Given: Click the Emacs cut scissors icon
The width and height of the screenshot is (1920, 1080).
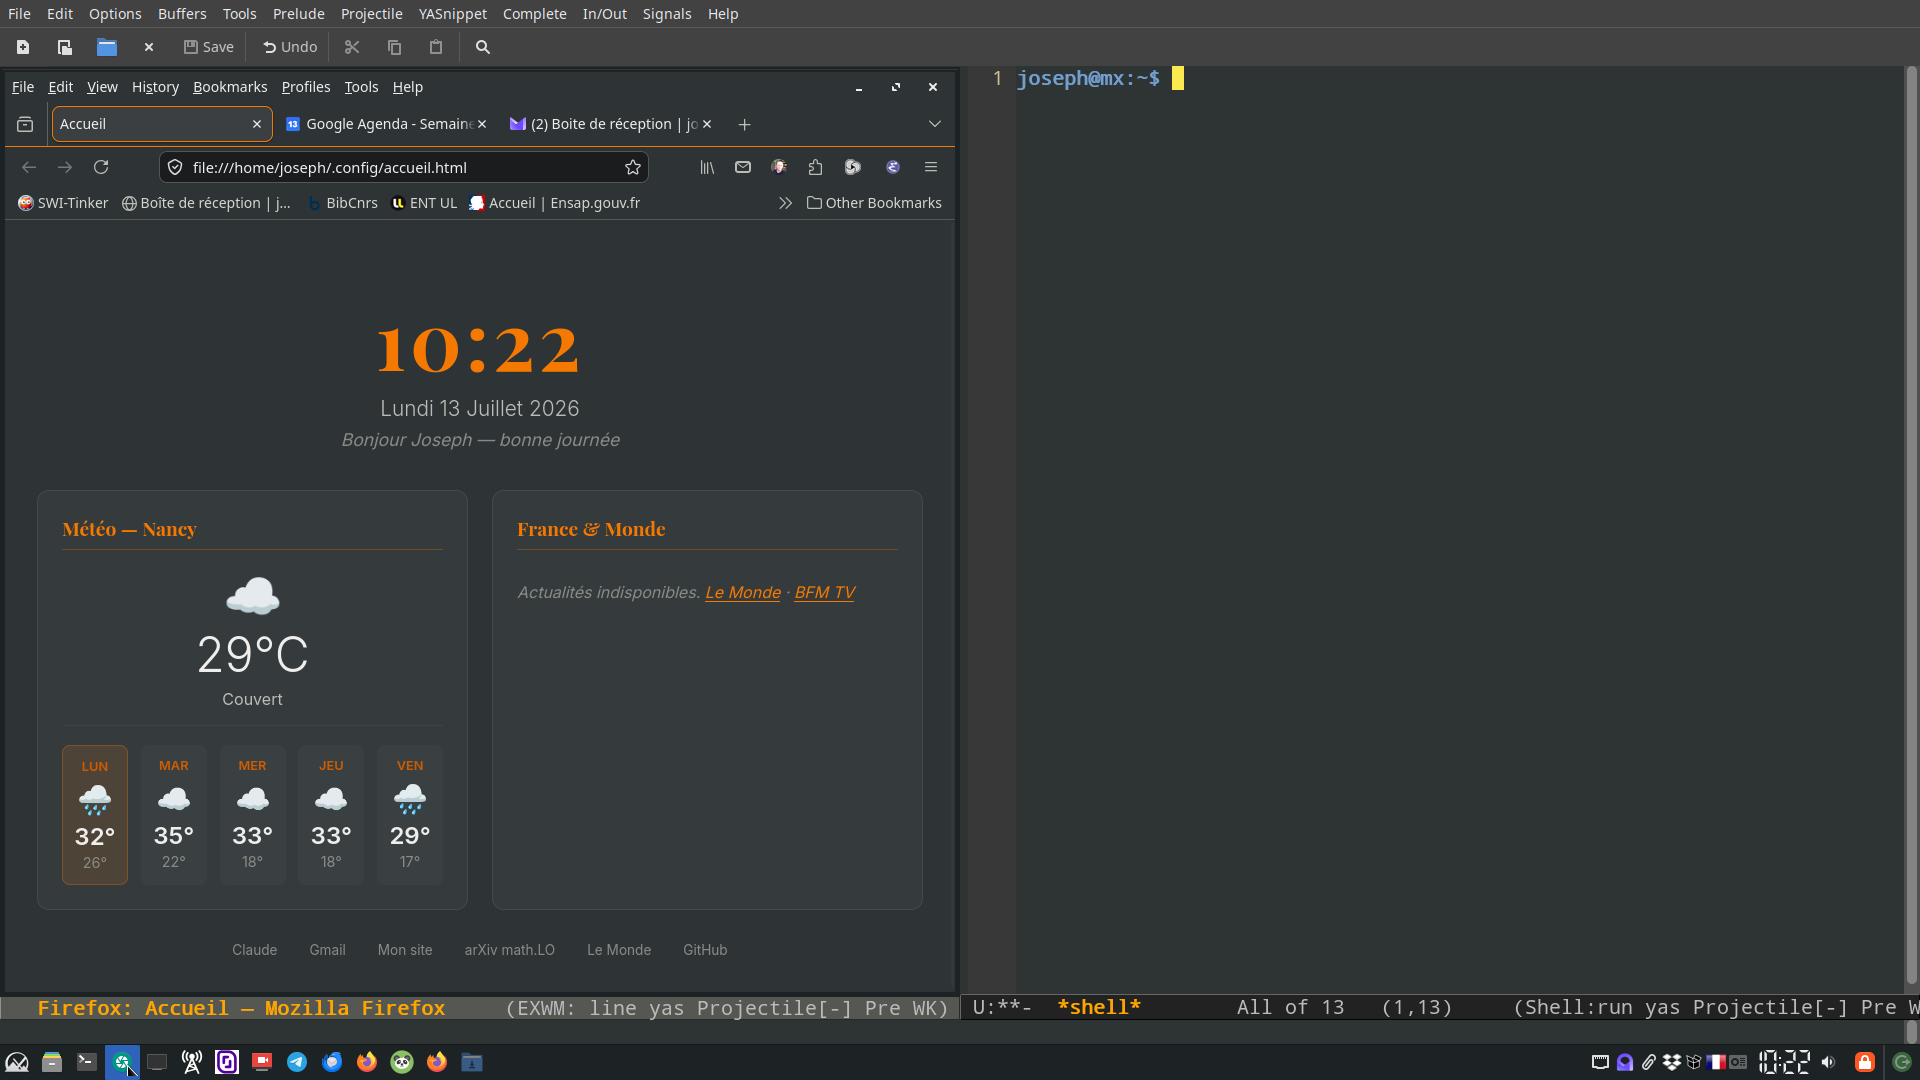Looking at the screenshot, I should coord(352,47).
